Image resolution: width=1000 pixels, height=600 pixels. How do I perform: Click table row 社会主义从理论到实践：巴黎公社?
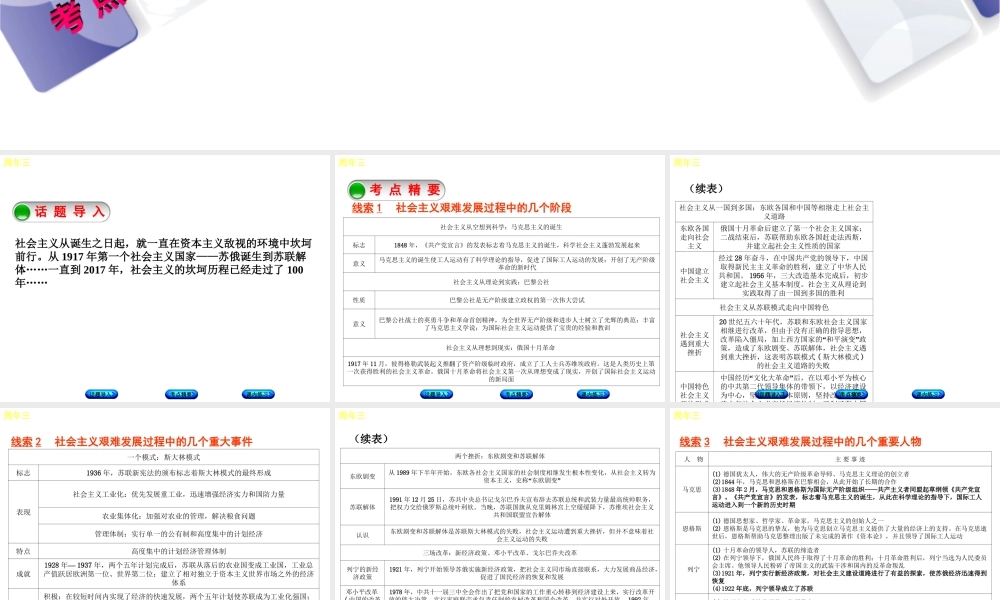tap(501, 282)
